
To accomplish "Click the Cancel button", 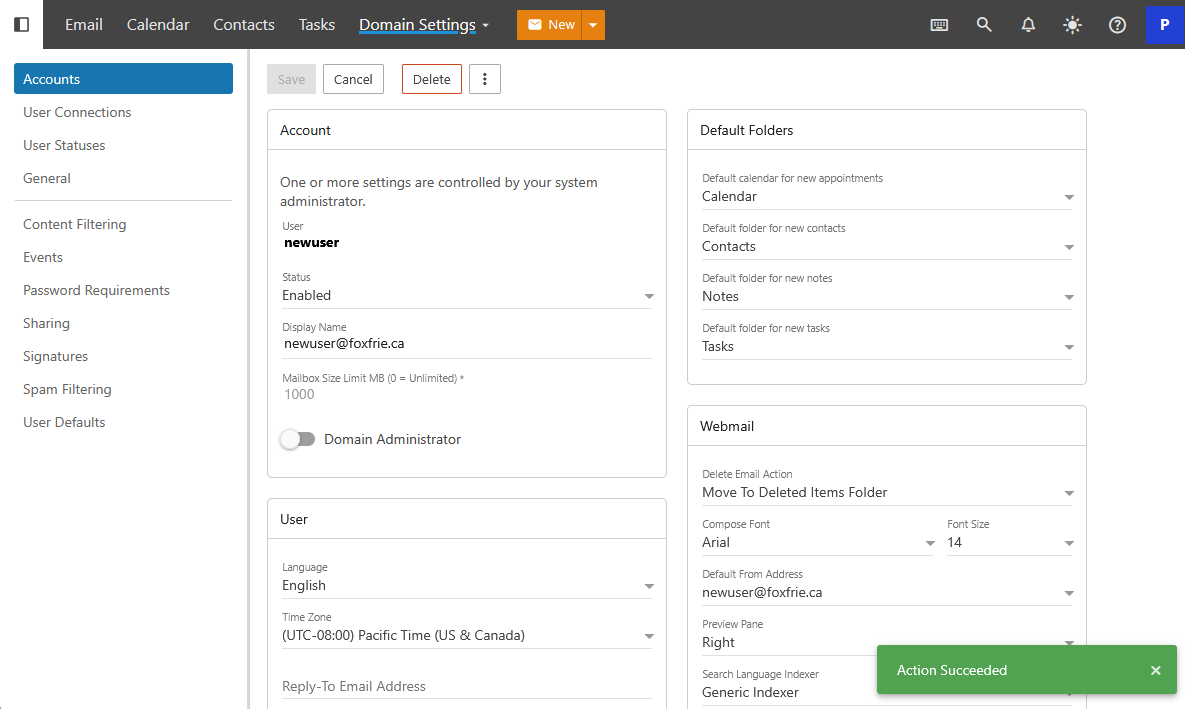I will 353,79.
